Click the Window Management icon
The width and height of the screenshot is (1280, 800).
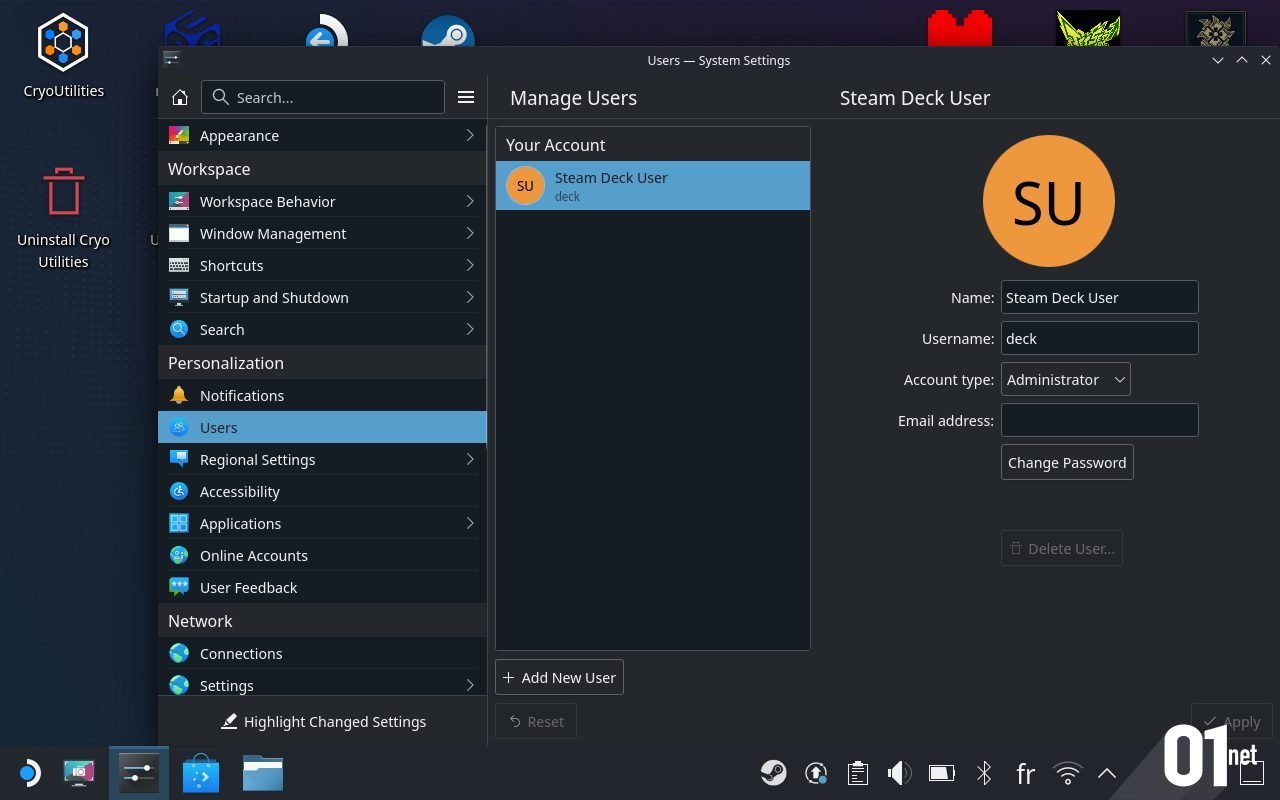pos(179,233)
